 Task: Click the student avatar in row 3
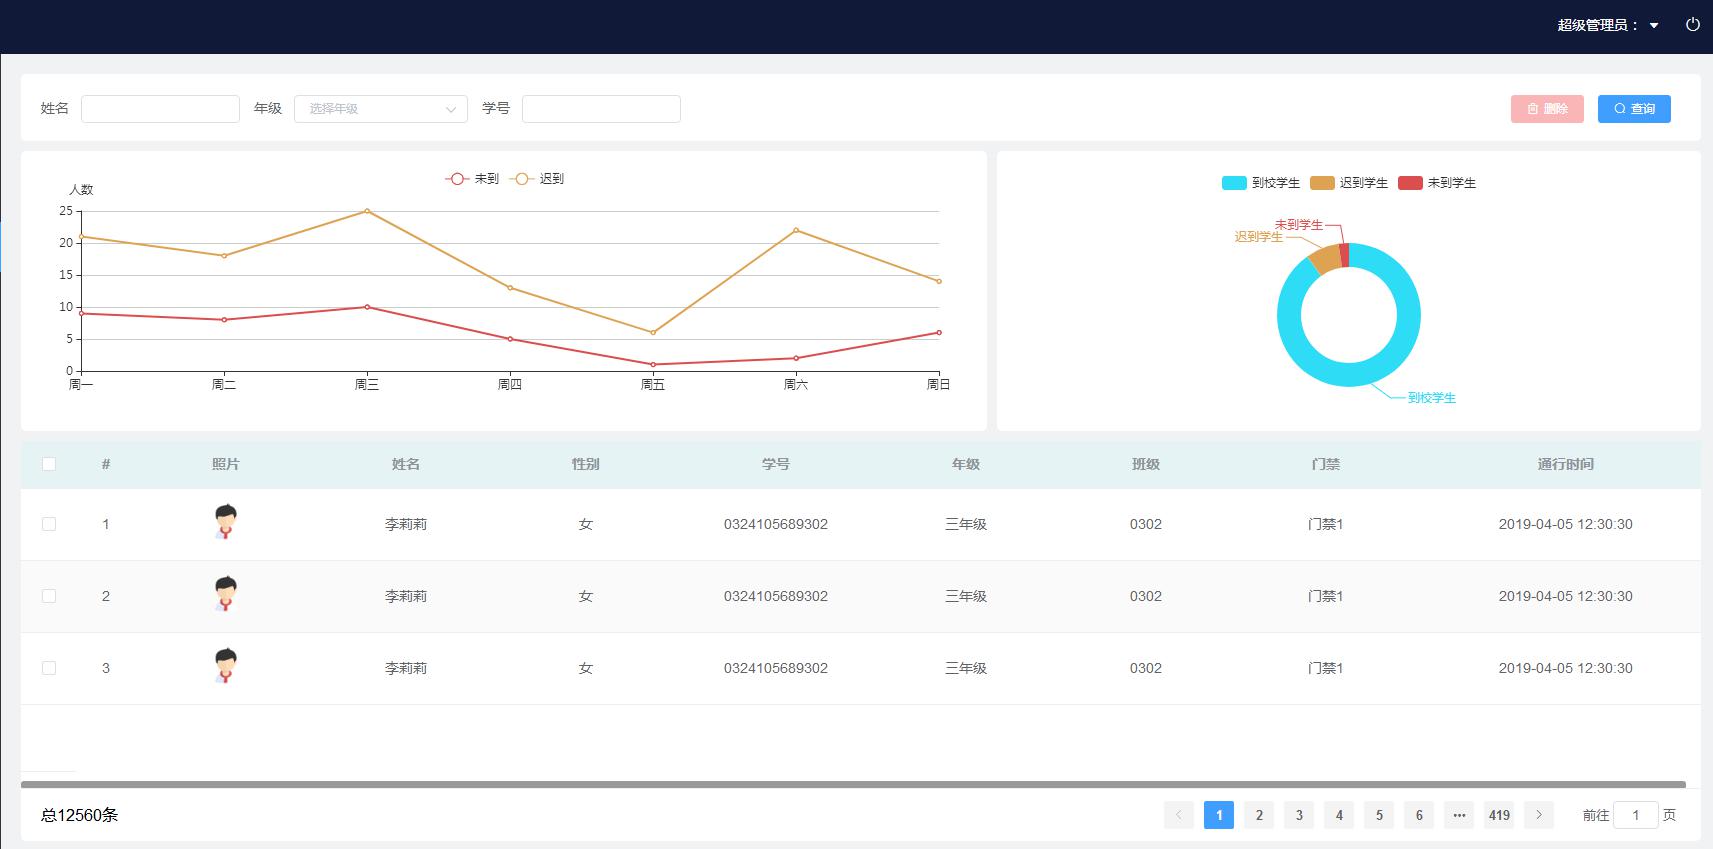tap(226, 666)
